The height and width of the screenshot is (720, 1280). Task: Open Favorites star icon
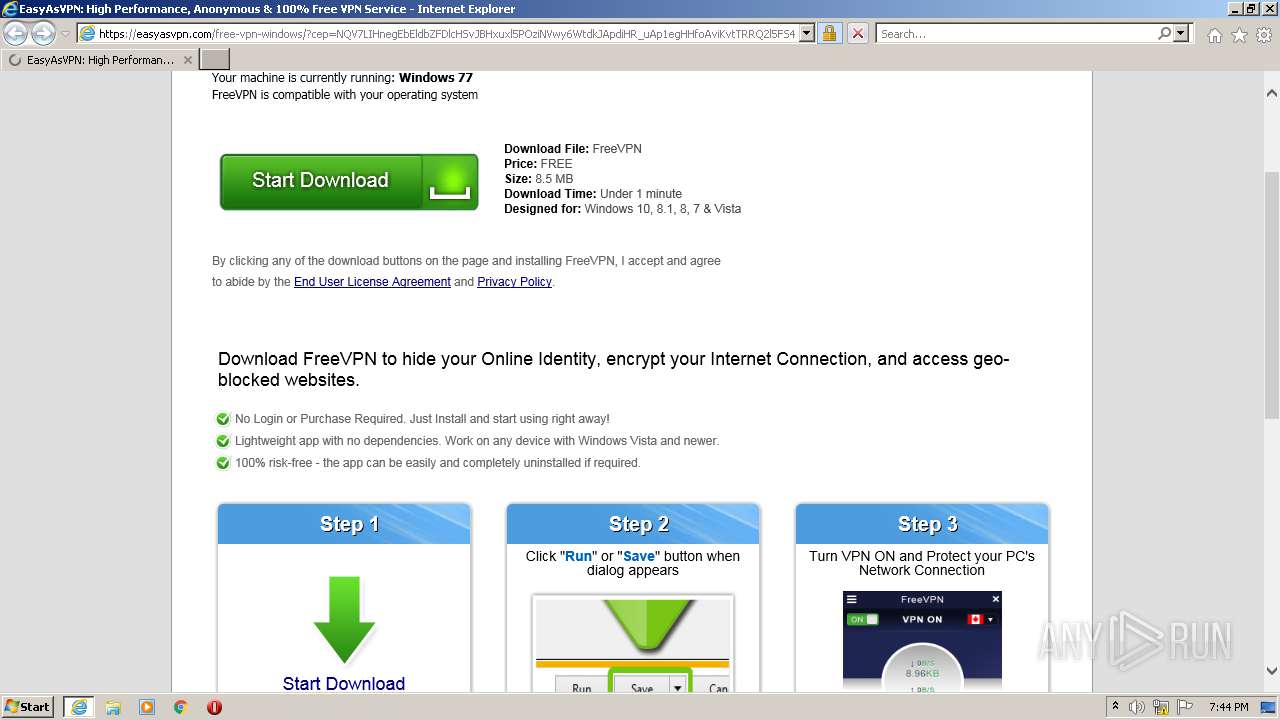pos(1239,35)
